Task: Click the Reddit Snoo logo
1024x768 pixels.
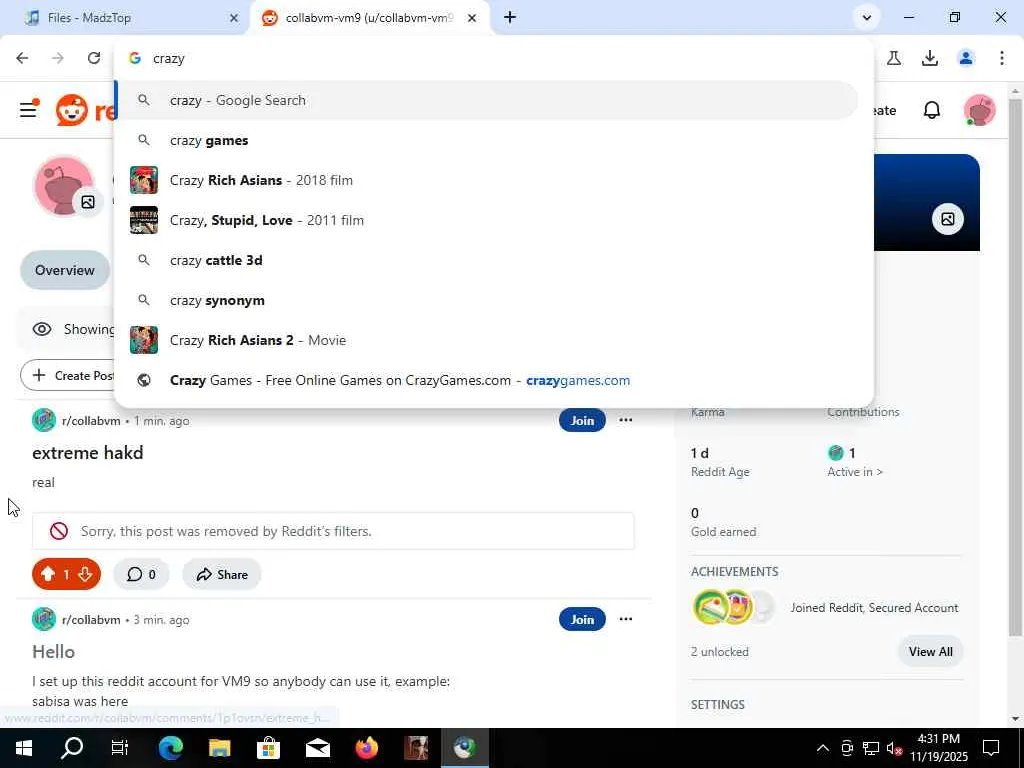Action: pyautogui.click(x=72, y=110)
